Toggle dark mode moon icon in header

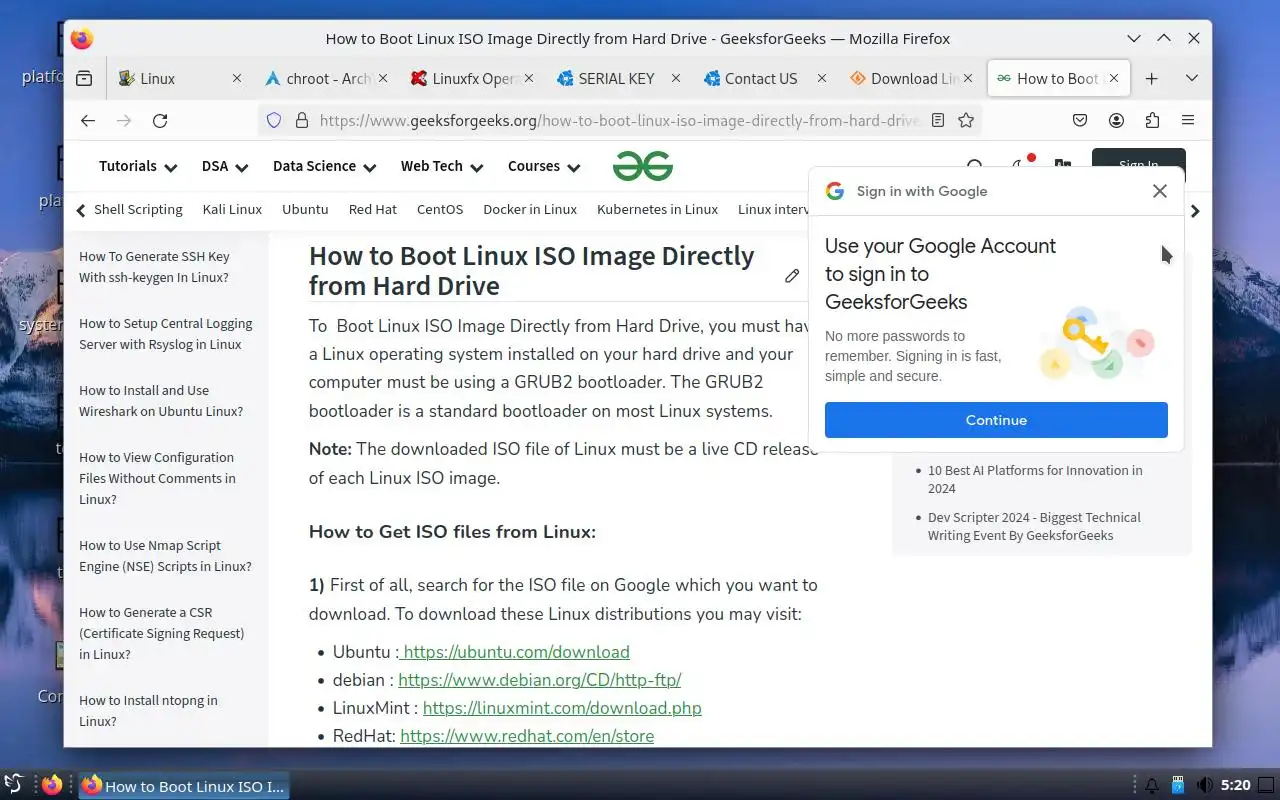pyautogui.click(x=1019, y=166)
